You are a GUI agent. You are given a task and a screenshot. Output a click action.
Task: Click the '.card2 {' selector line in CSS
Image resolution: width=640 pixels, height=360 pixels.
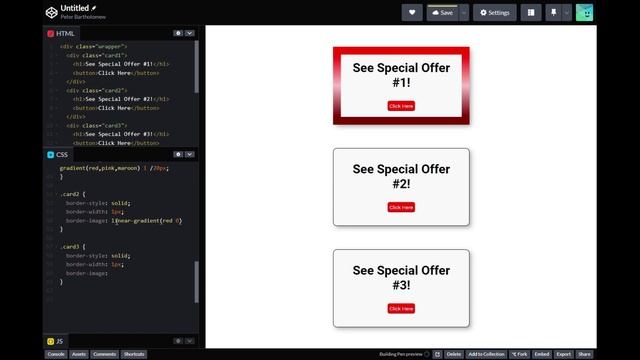[73, 194]
